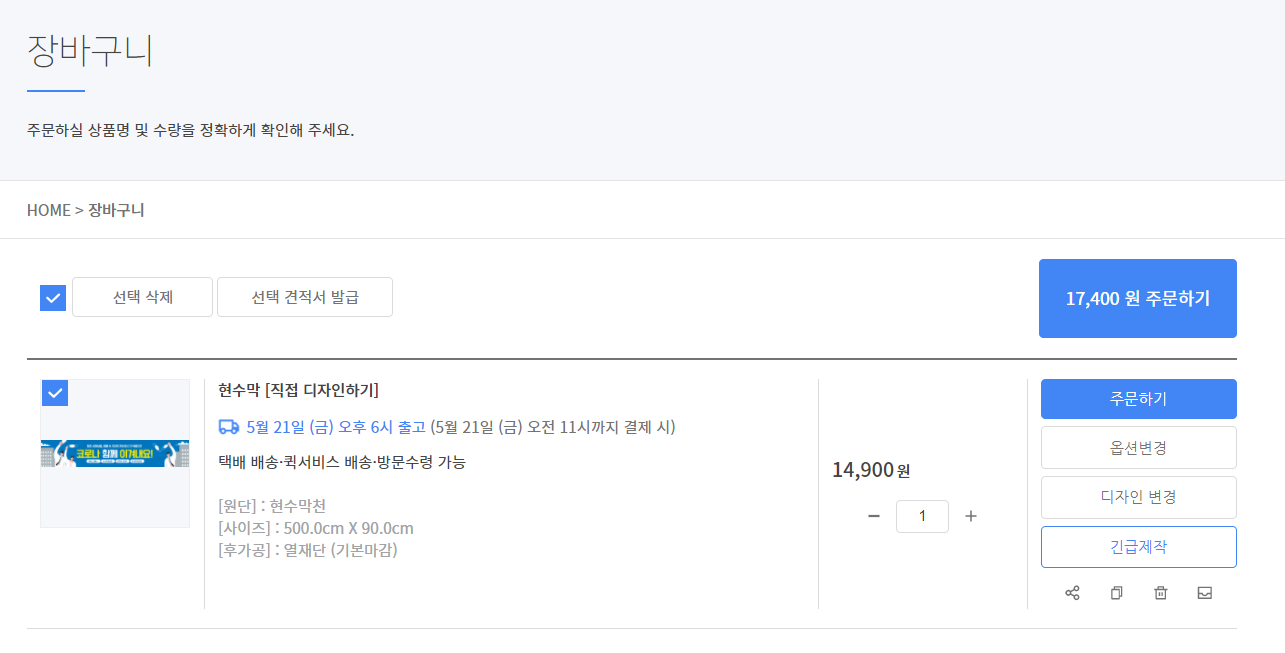Click the 17,400 원 주문하기 button
1285x653 pixels.
[1138, 298]
